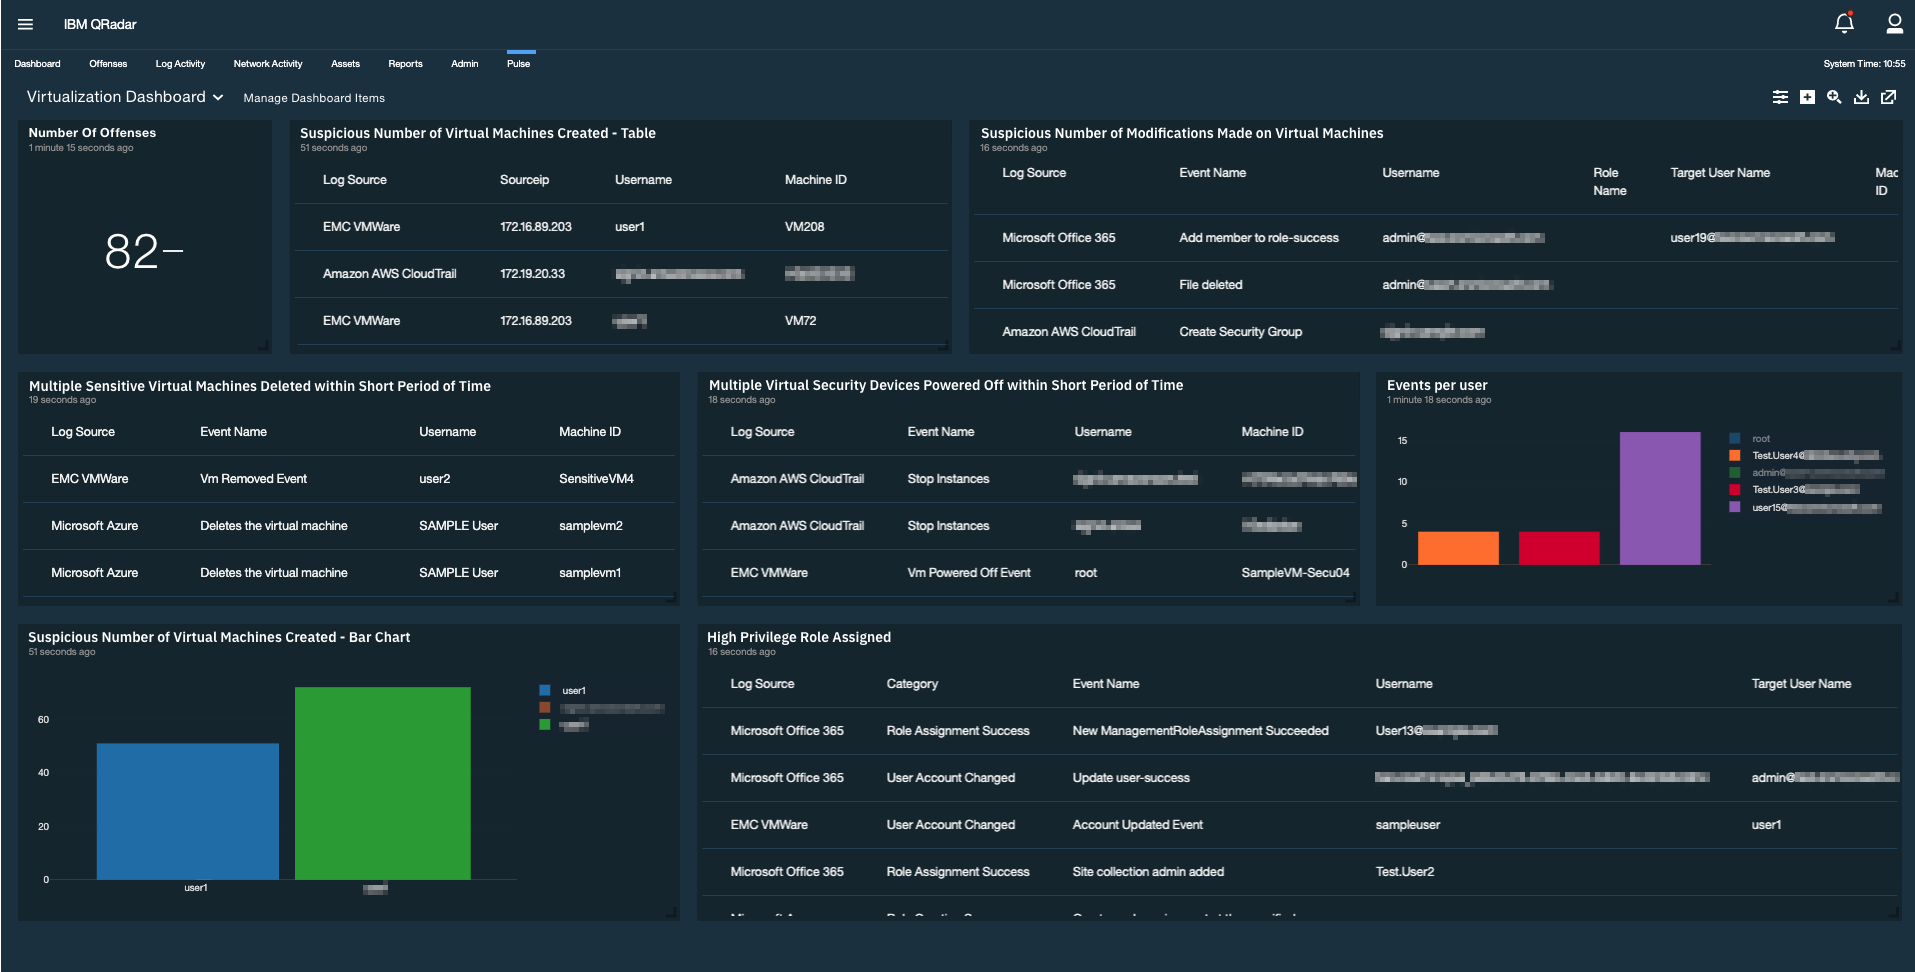Switch to the Reports tab
Viewport: 1915px width, 972px height.
tap(405, 63)
